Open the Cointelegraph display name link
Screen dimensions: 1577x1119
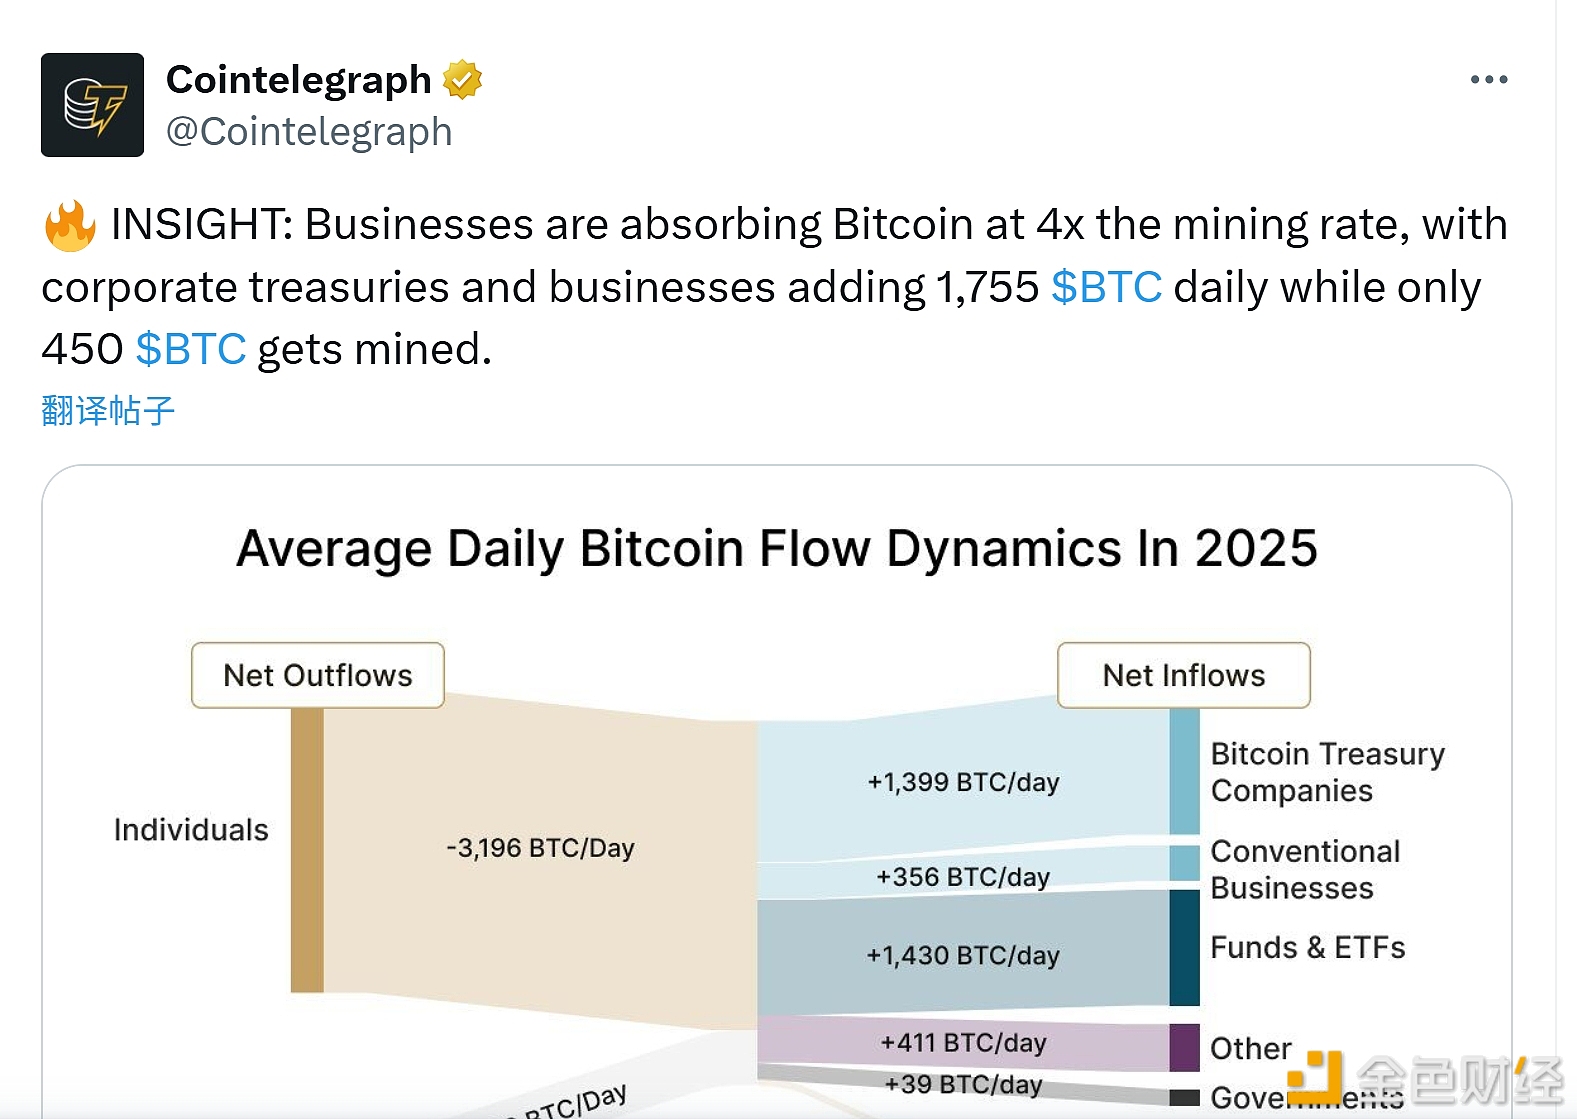coord(298,80)
